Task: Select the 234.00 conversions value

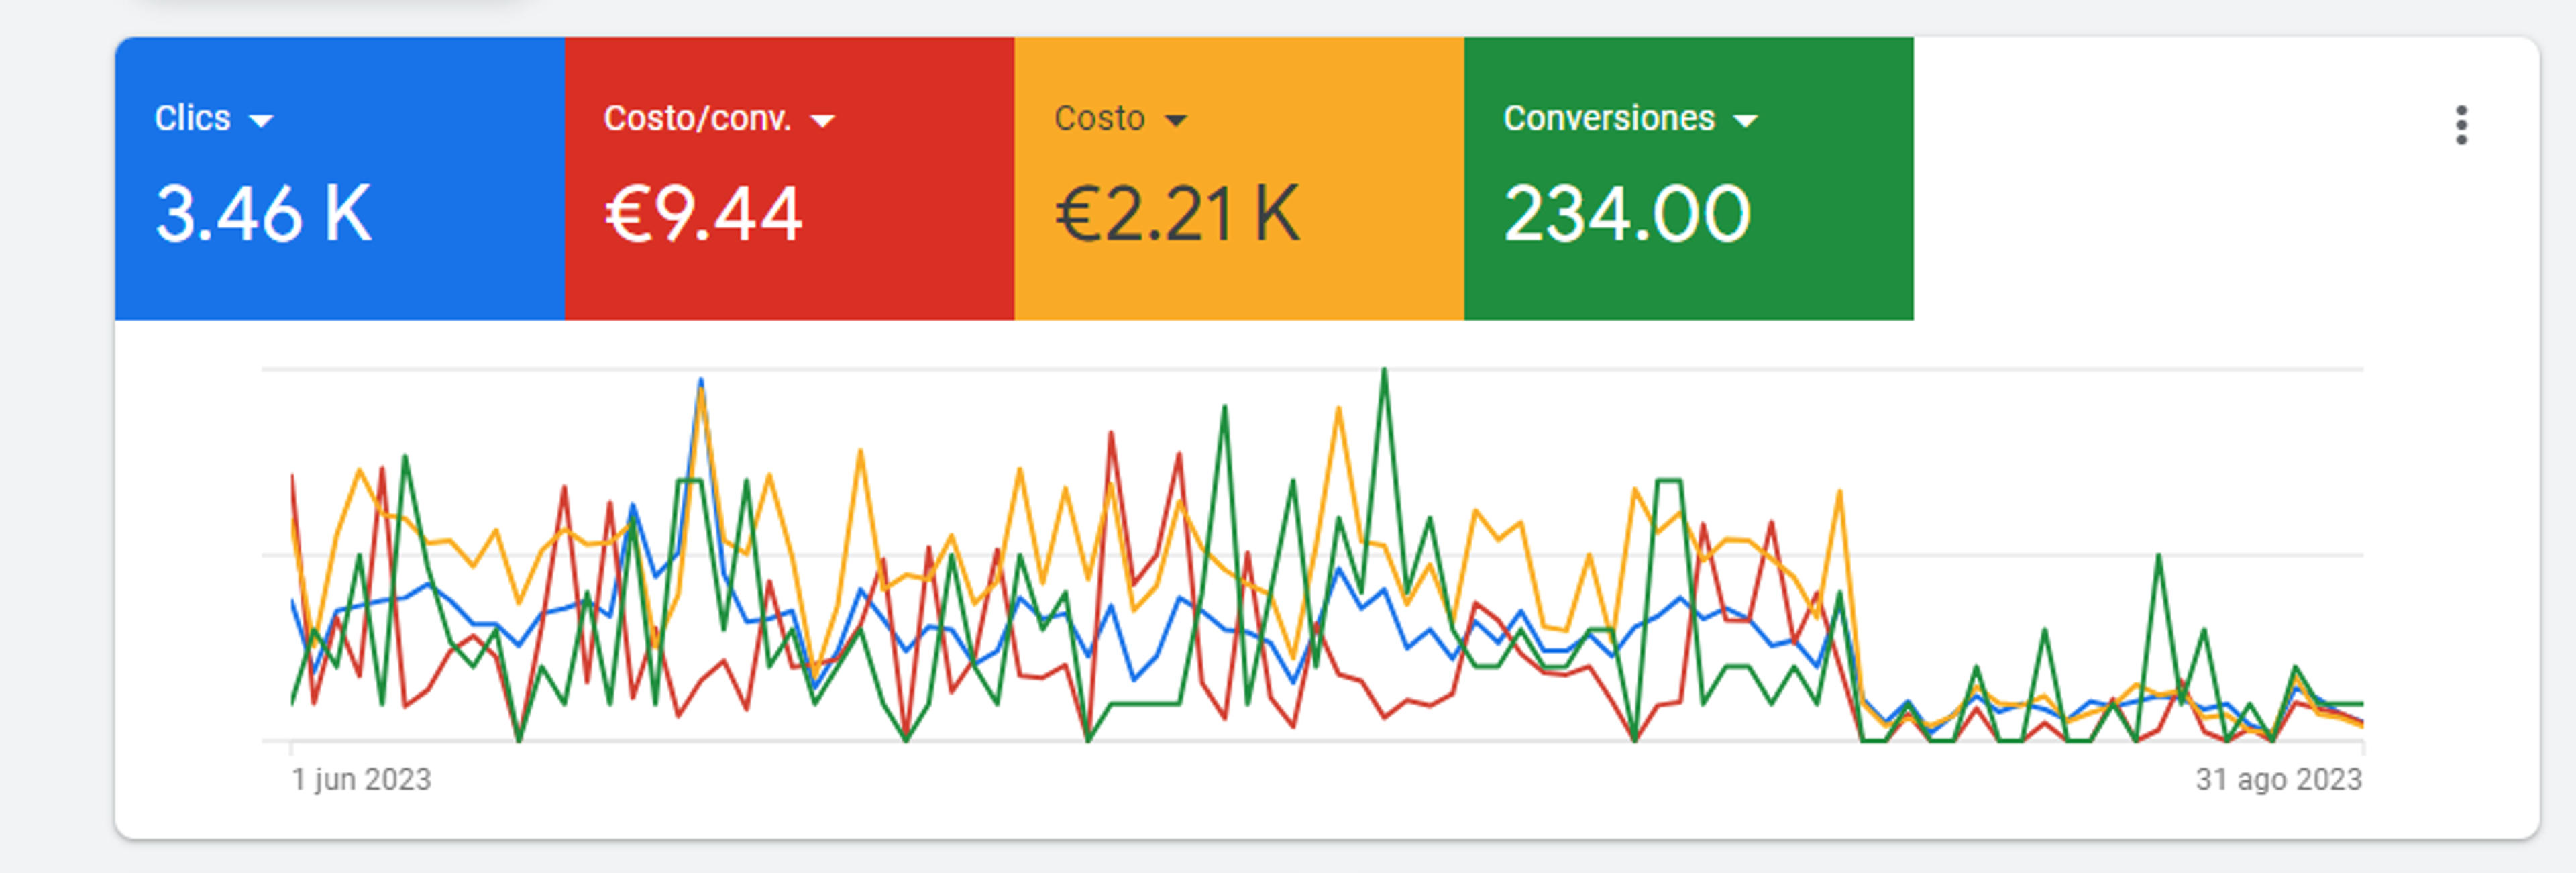Action: pos(1627,214)
